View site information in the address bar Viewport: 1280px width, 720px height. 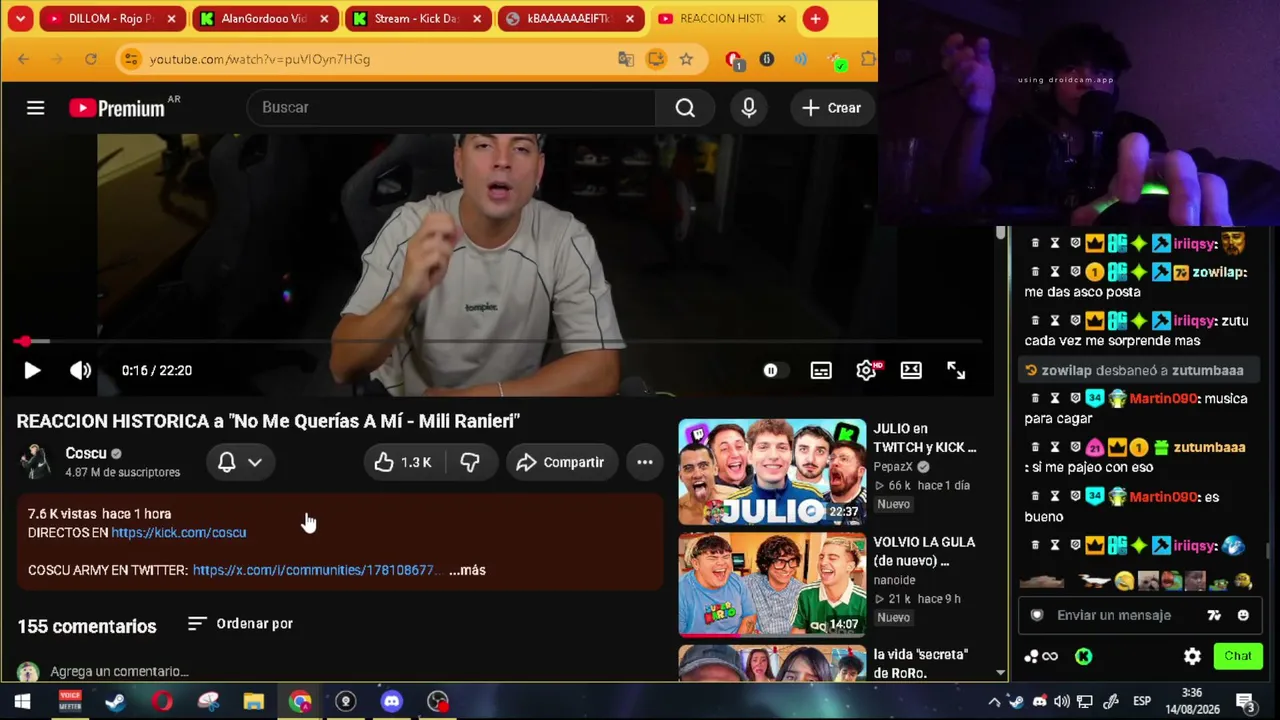coord(131,59)
